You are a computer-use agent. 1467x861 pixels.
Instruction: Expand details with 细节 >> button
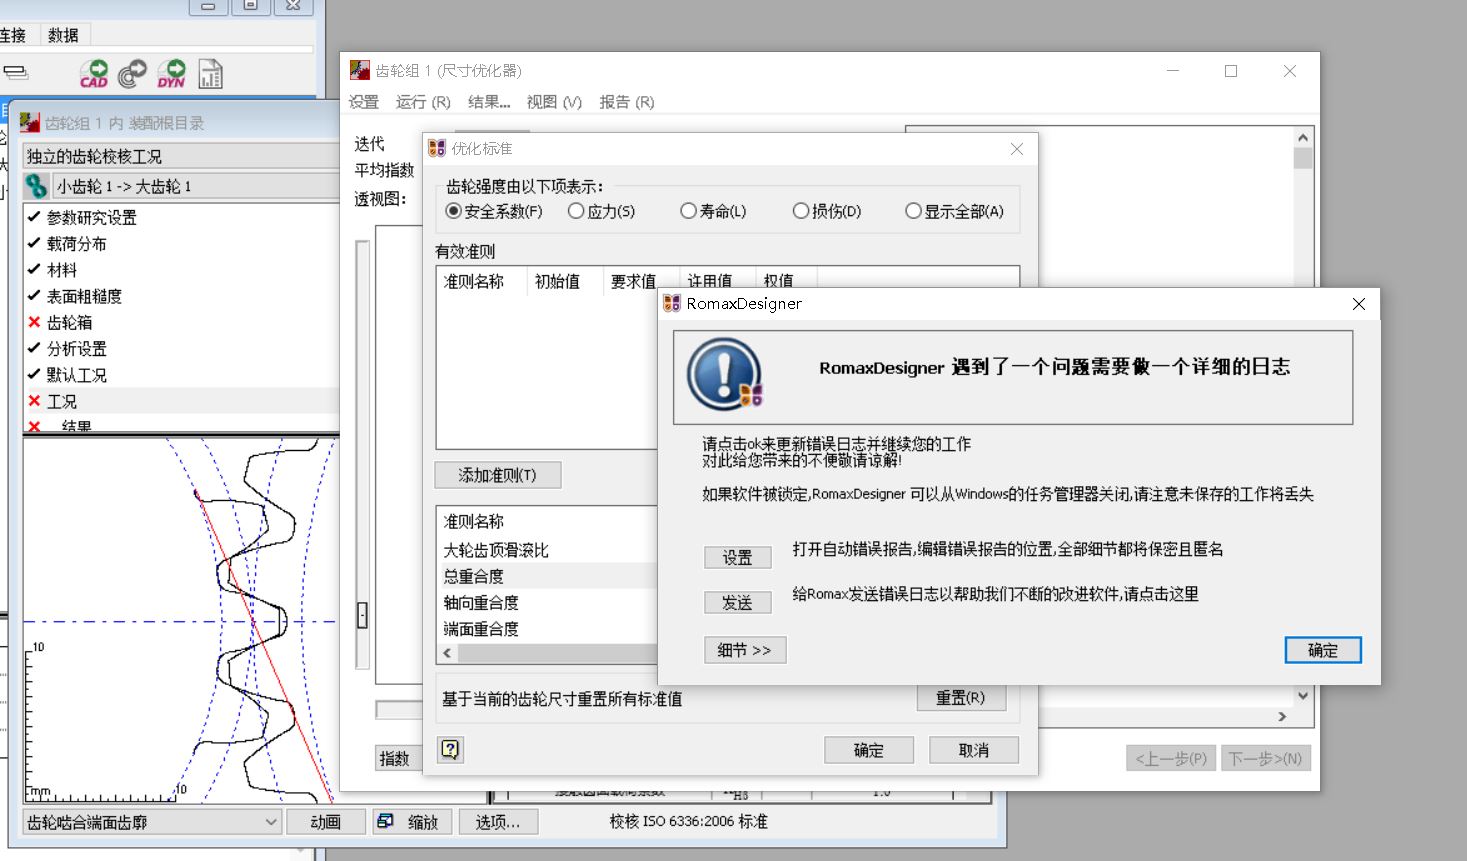745,650
